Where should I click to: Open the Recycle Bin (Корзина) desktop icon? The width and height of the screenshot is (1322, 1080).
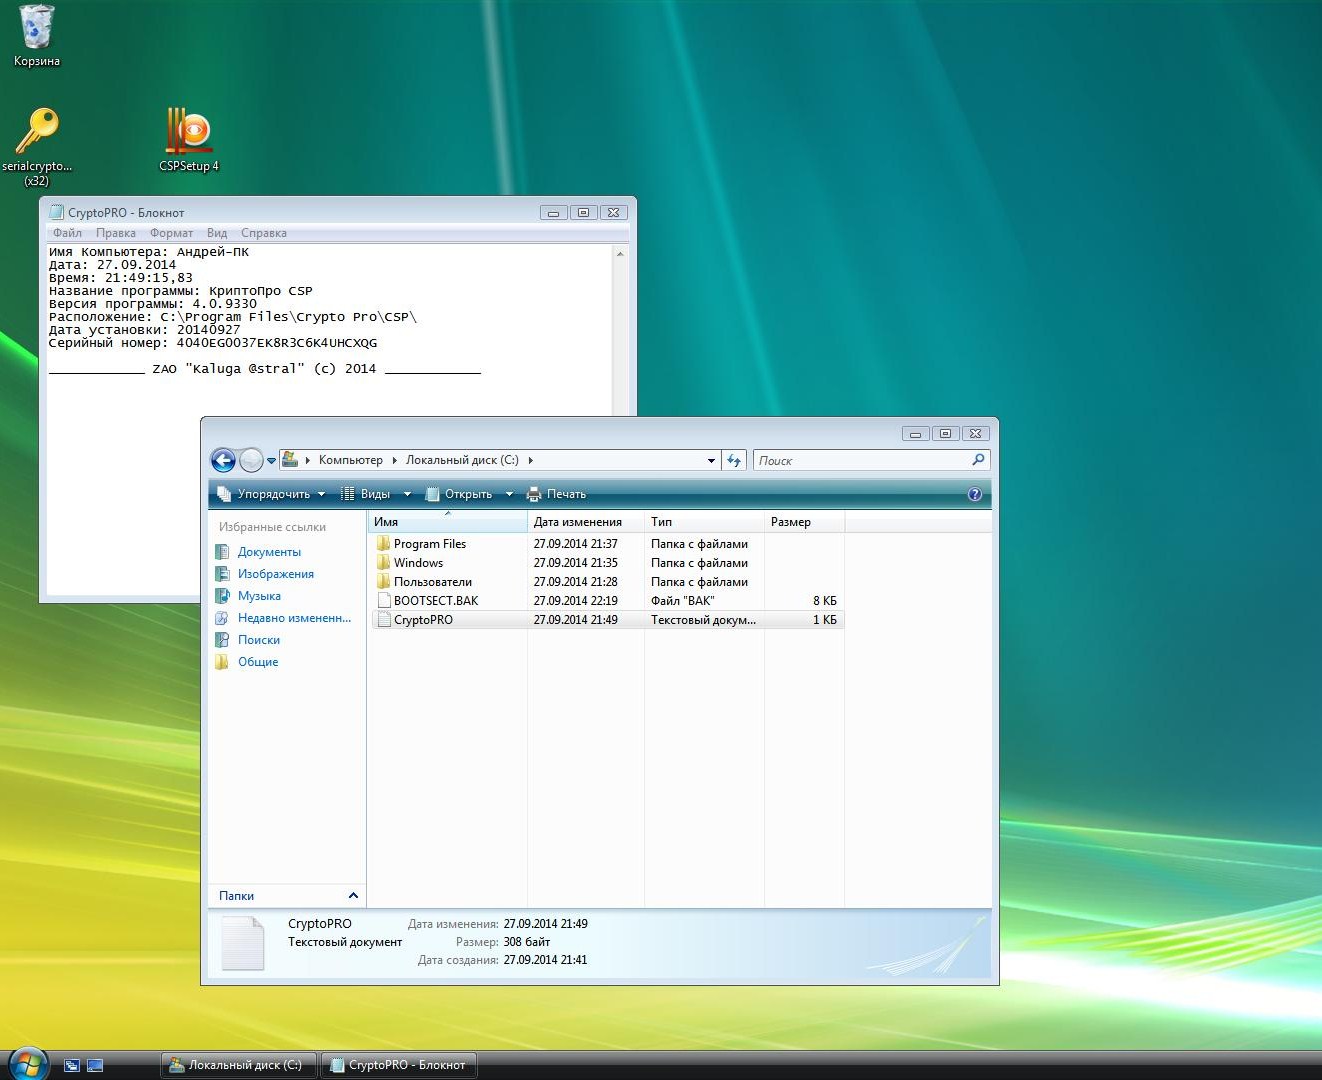click(x=37, y=29)
